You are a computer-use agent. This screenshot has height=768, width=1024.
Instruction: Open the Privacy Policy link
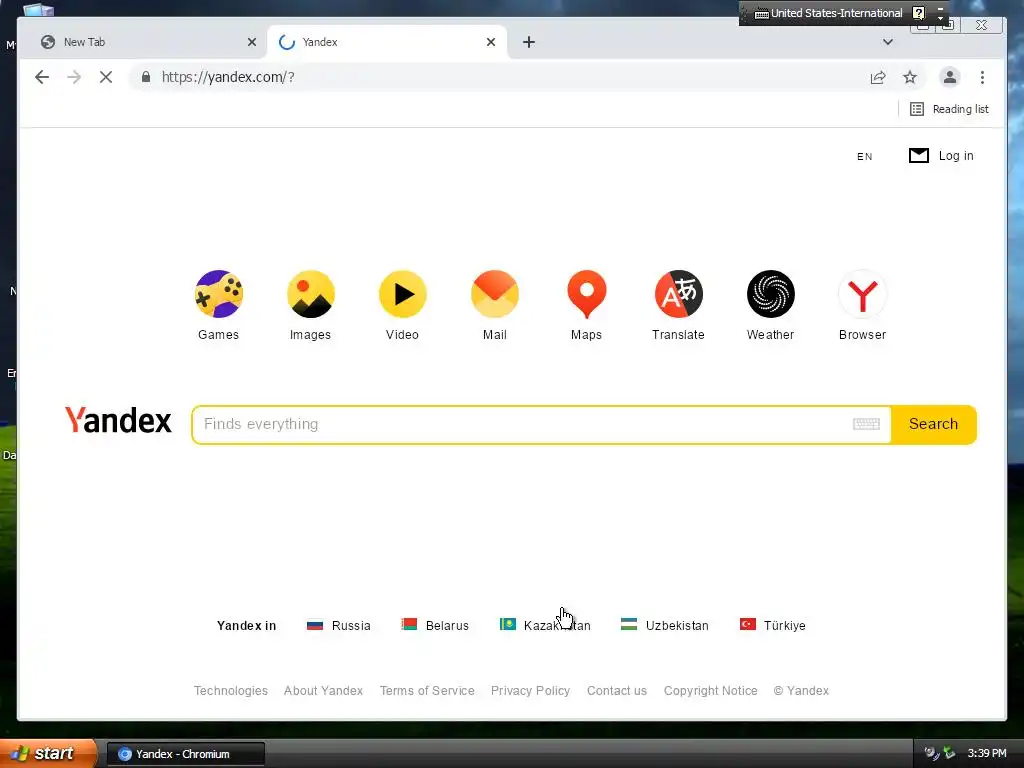pos(530,690)
